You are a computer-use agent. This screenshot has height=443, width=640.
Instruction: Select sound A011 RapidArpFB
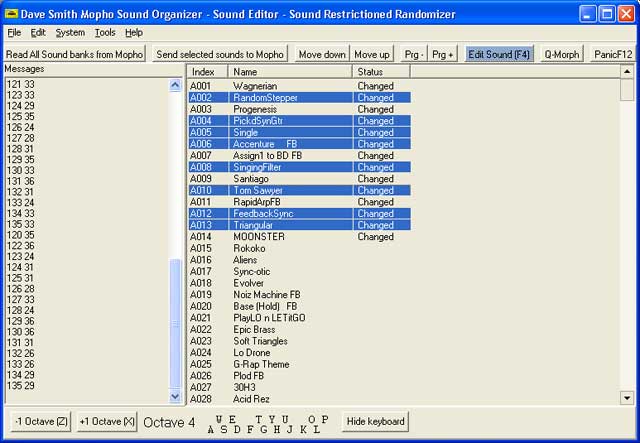[300, 202]
